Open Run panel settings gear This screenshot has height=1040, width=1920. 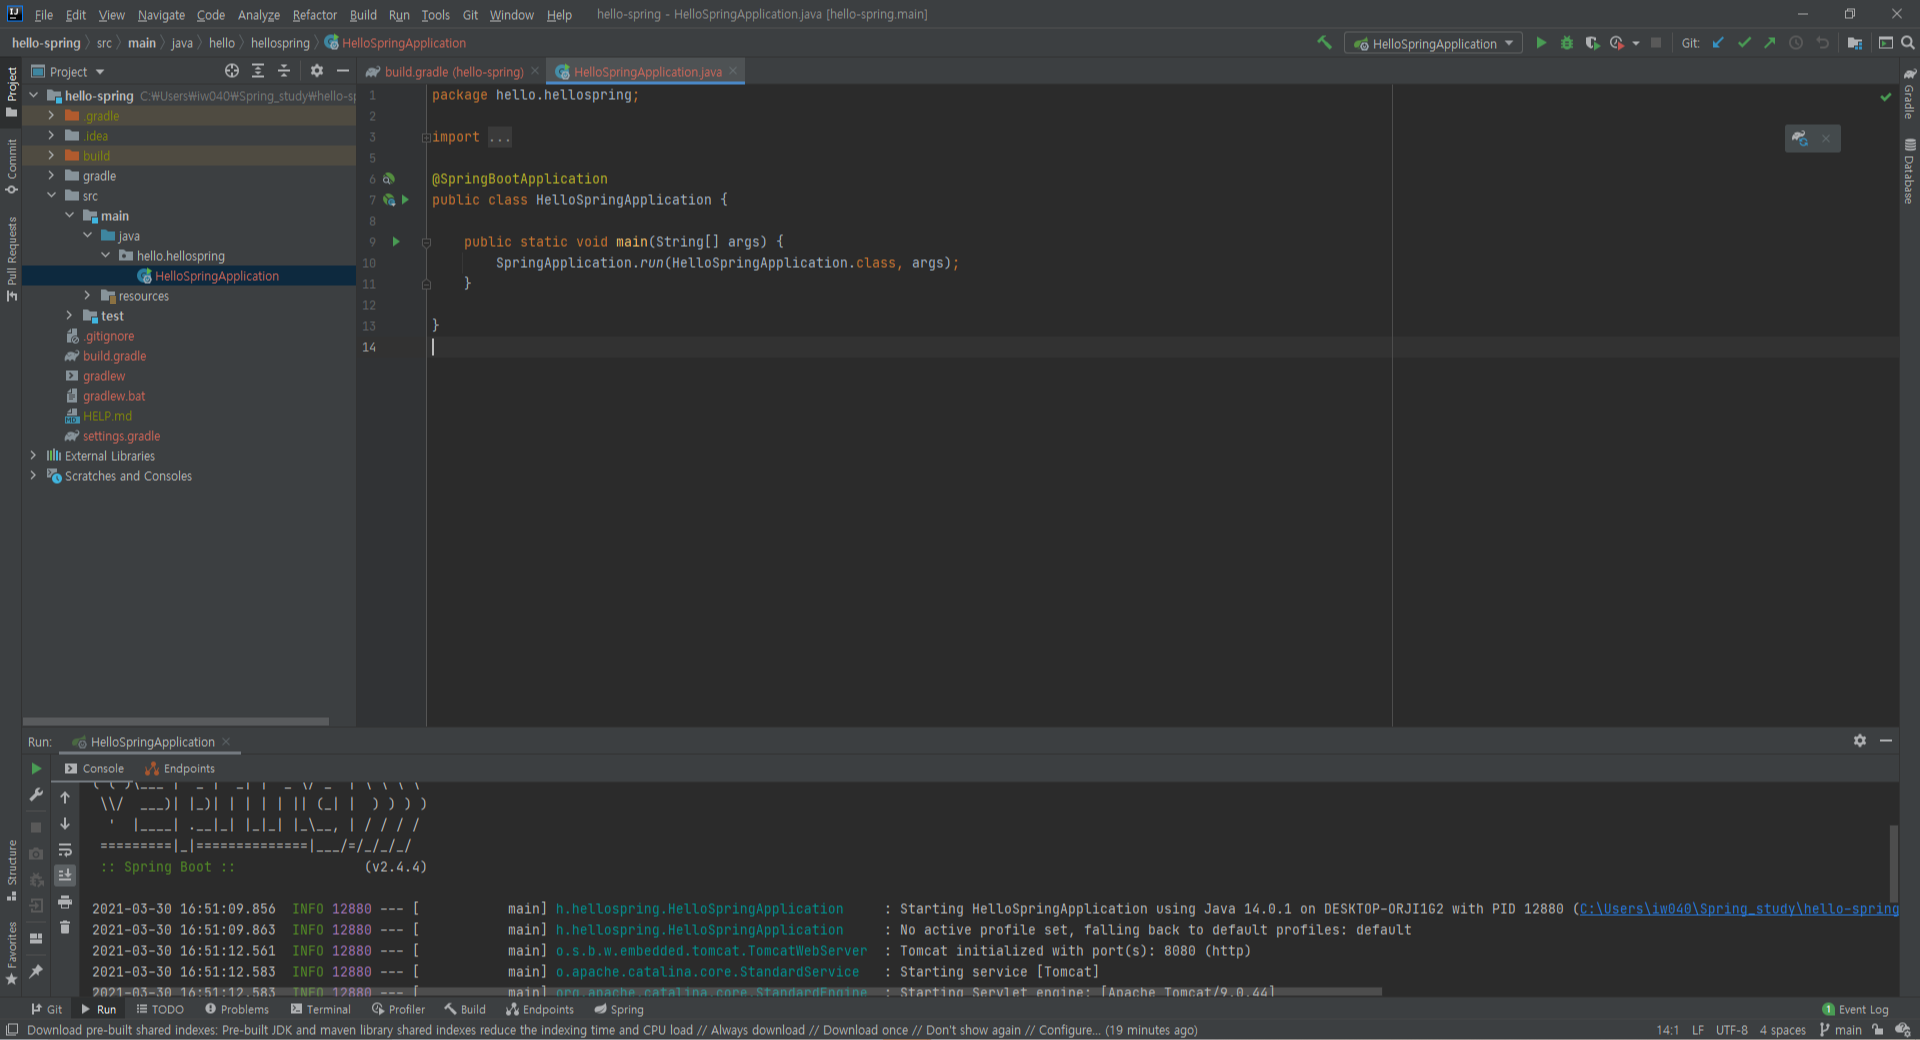click(x=1860, y=741)
